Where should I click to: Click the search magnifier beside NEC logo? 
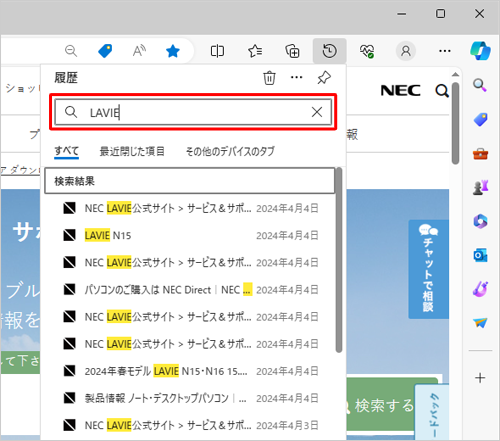(442, 90)
